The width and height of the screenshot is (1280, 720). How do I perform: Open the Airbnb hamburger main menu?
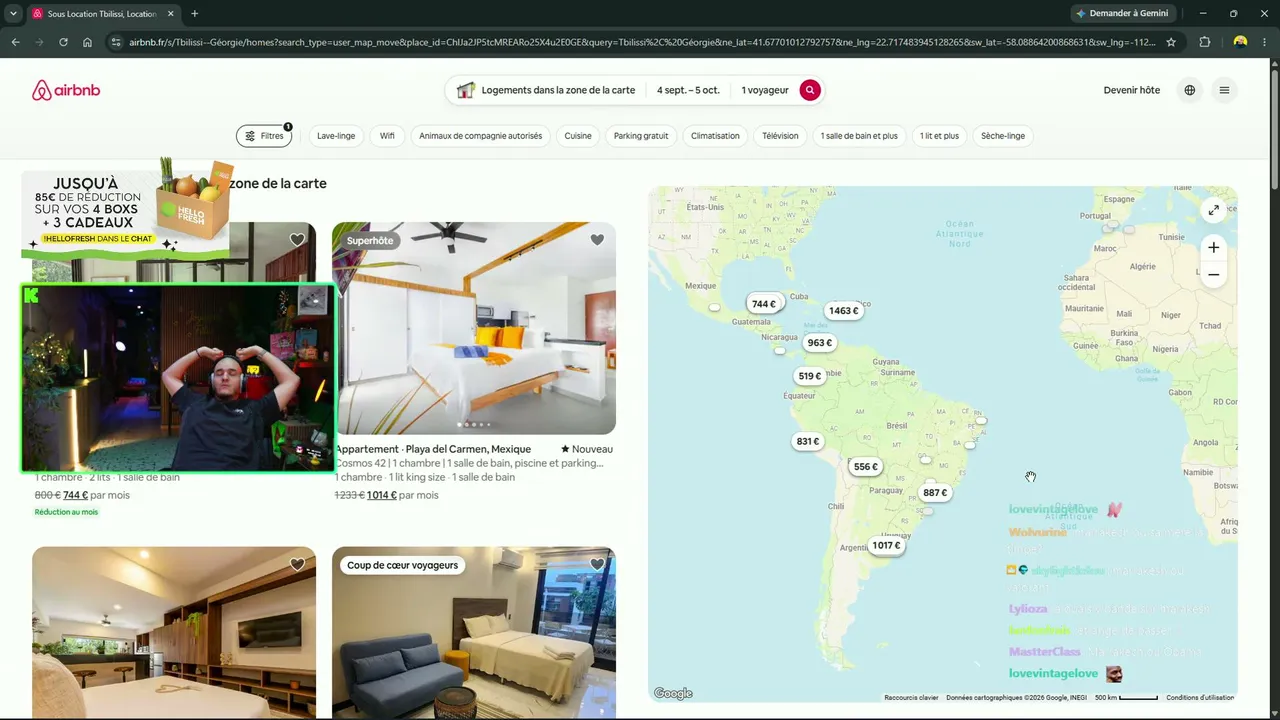[1224, 90]
